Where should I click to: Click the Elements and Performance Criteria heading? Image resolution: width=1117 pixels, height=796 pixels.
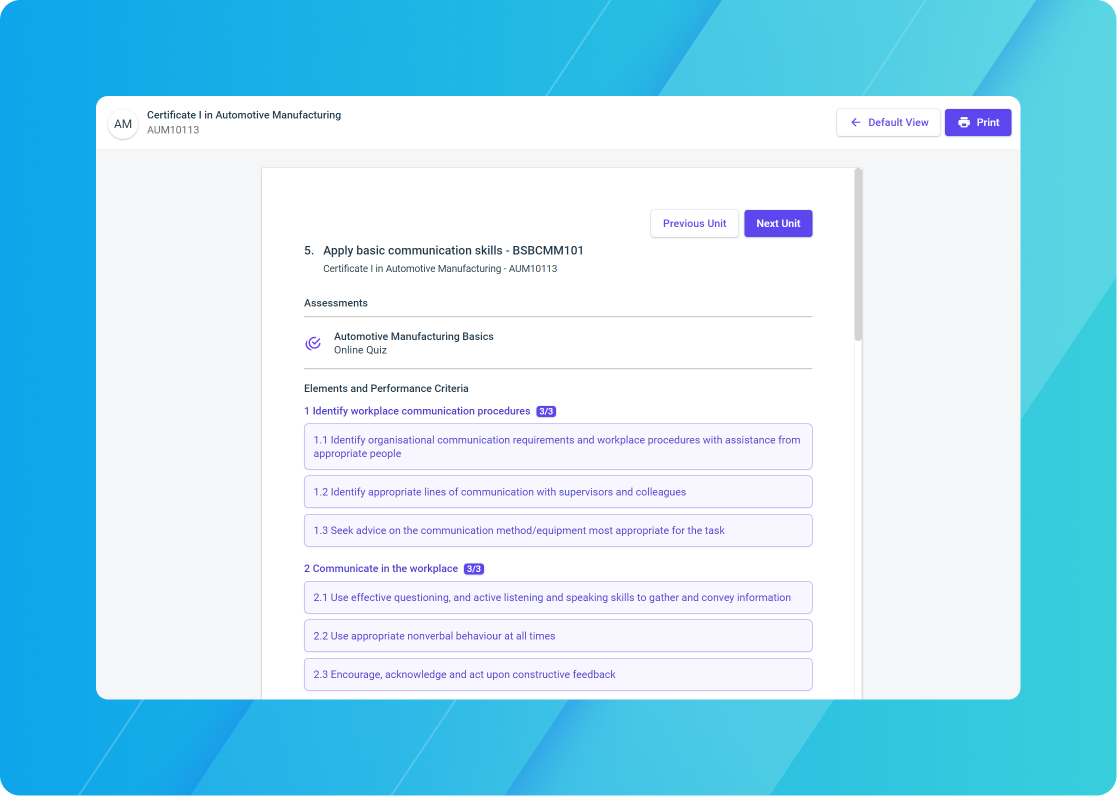386,388
